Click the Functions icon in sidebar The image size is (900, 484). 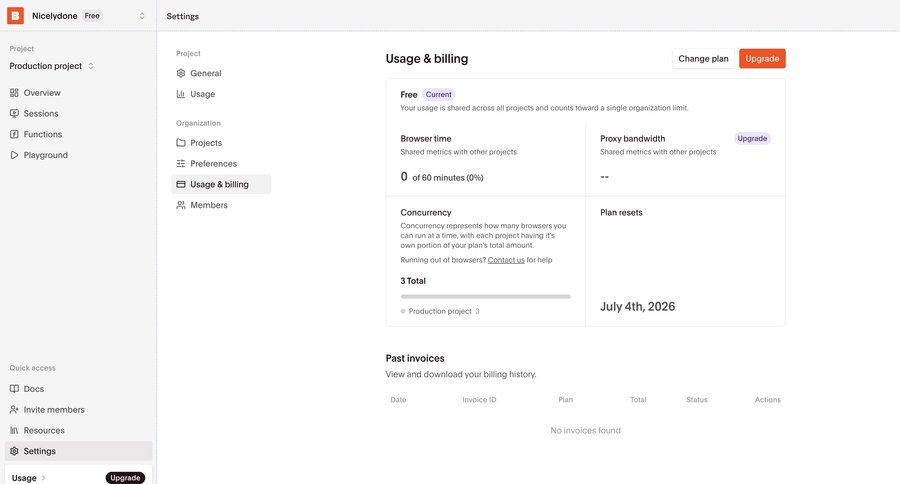[x=14, y=134]
